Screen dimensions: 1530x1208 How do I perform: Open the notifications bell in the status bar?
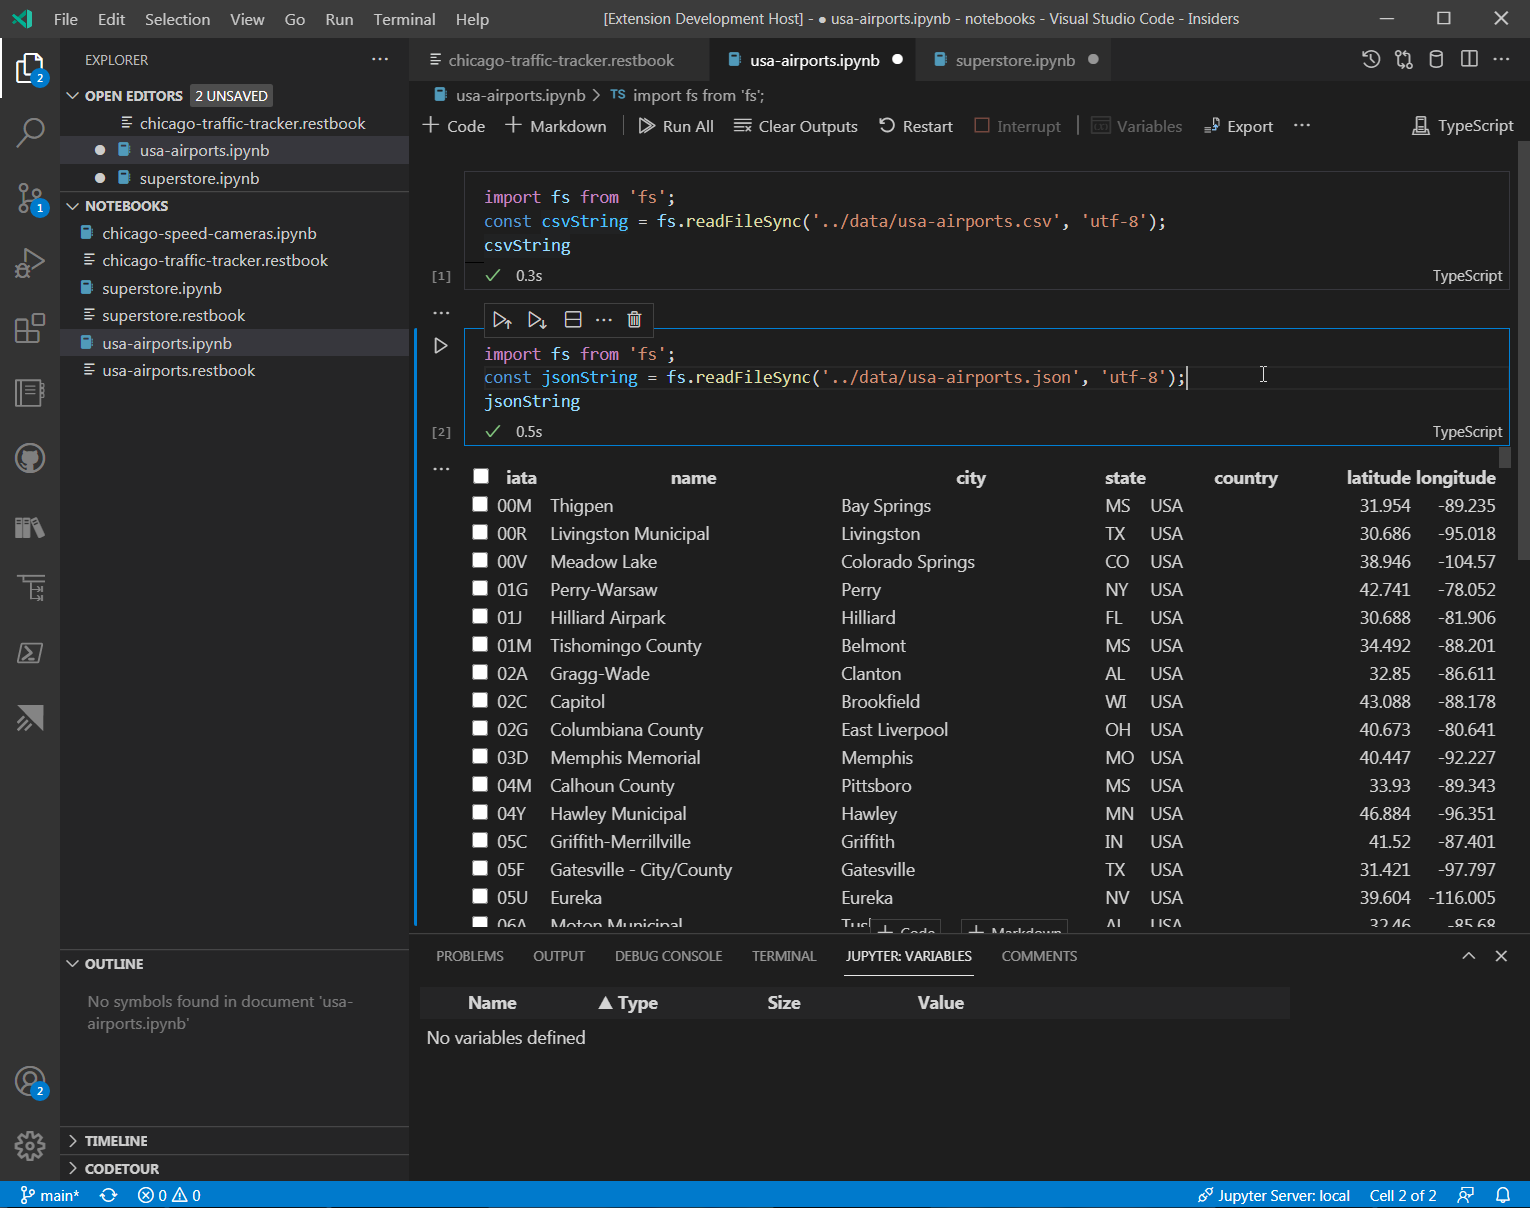1504,1194
